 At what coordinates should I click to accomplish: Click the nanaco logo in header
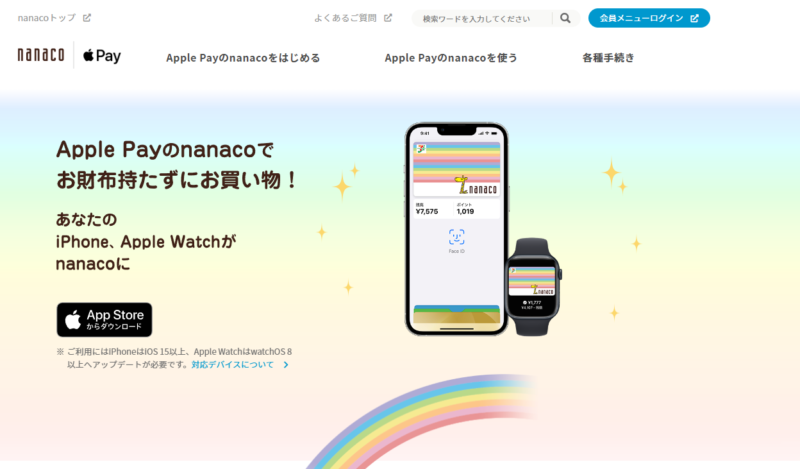[x=41, y=55]
